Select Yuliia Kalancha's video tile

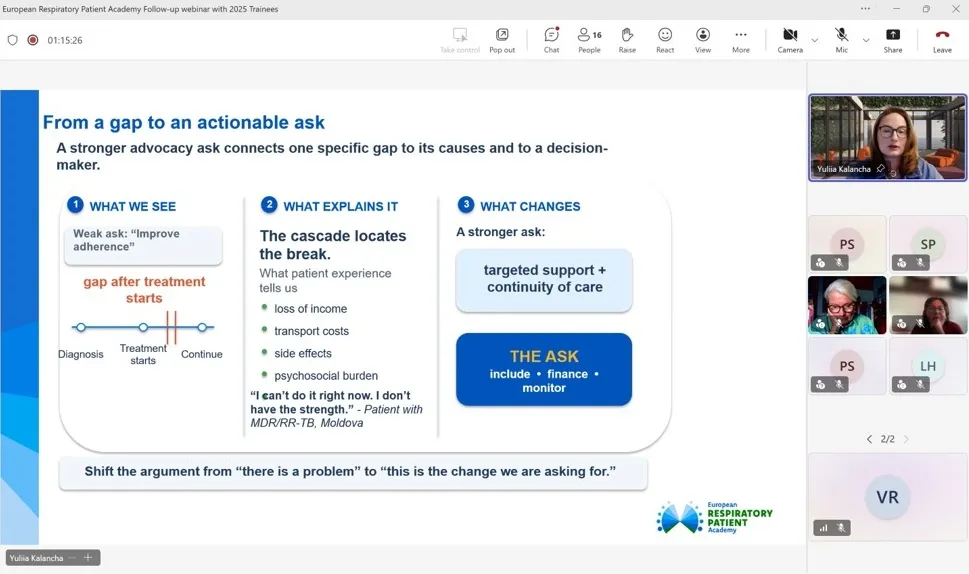(887, 137)
